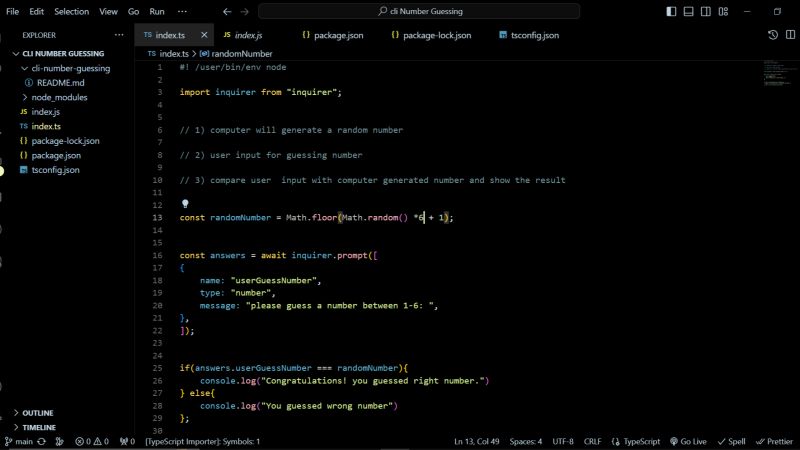The image size is (800, 450).
Task: Open tsconfig.json in the Explorer tree
Action: [55, 170]
